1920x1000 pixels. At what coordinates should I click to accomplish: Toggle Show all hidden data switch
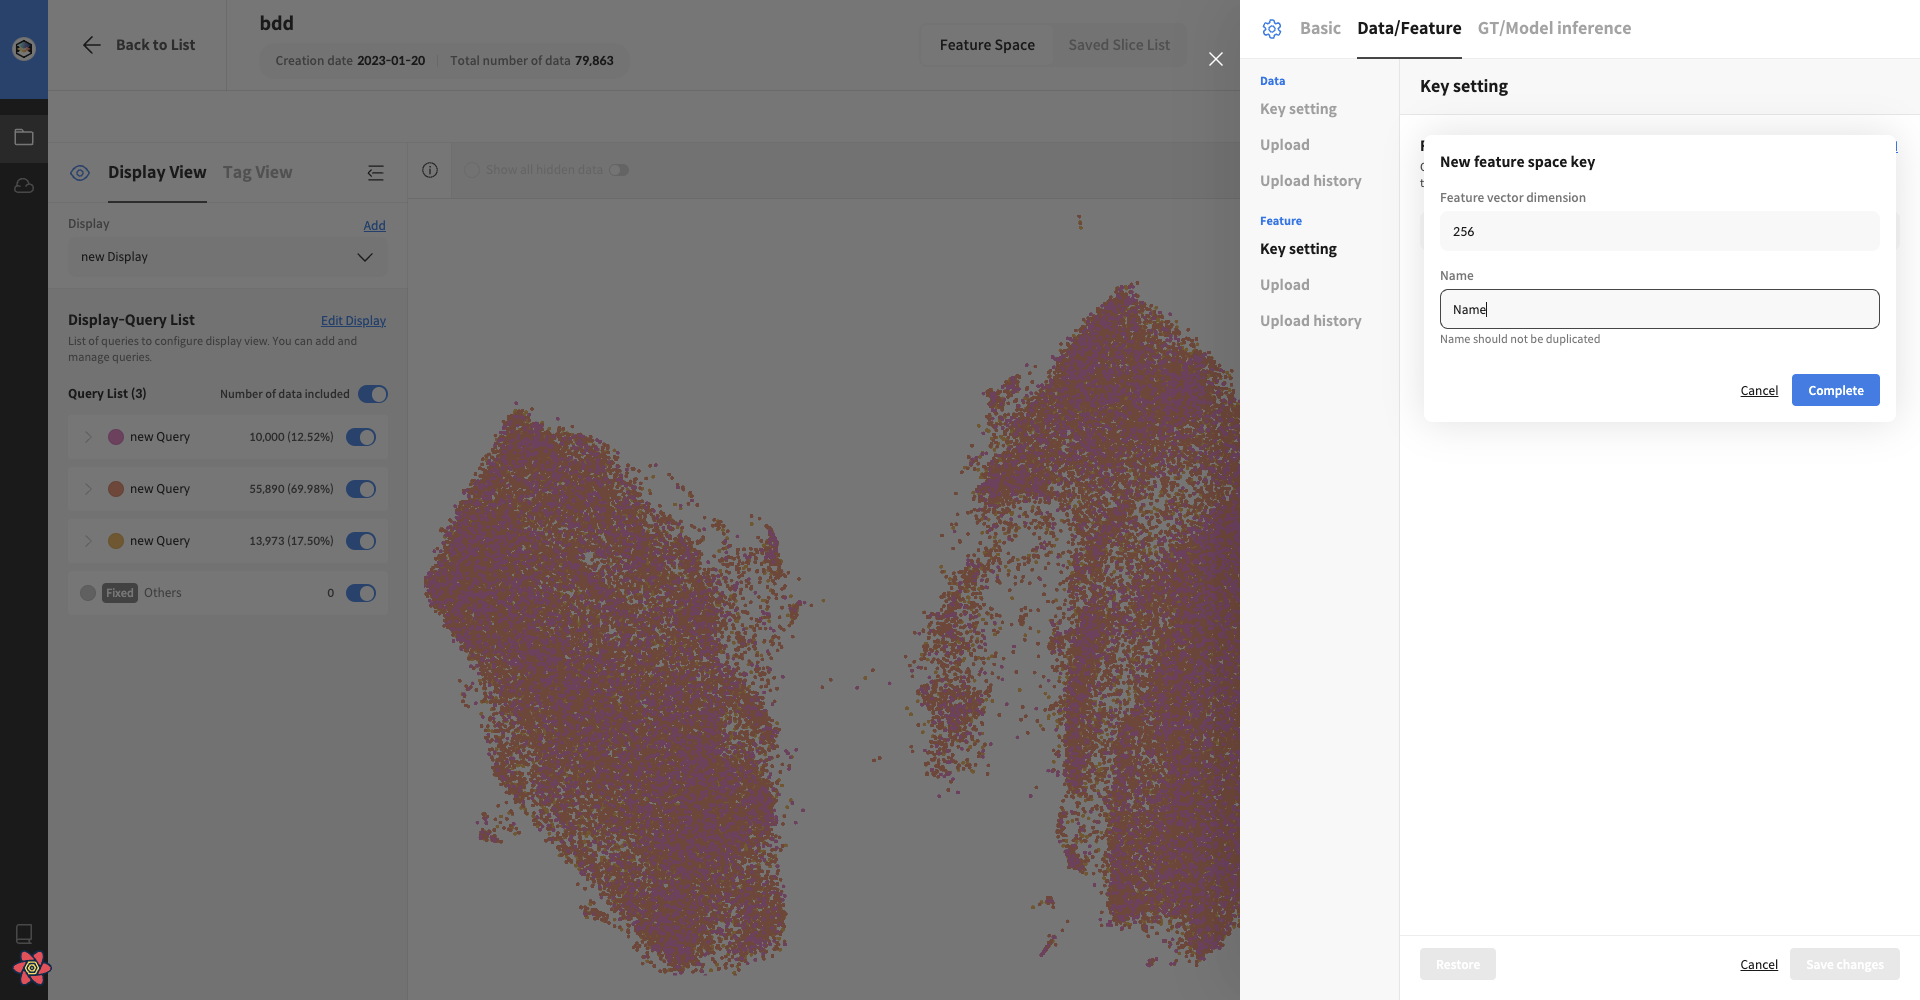(x=620, y=170)
